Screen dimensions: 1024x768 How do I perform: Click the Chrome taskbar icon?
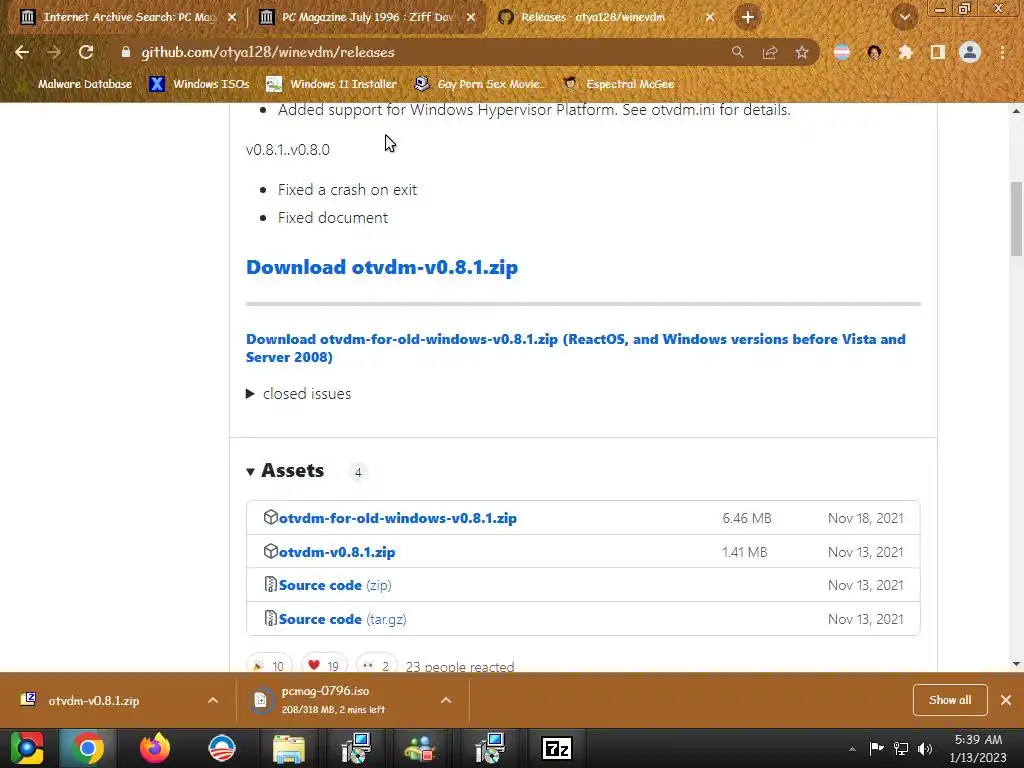click(x=88, y=748)
